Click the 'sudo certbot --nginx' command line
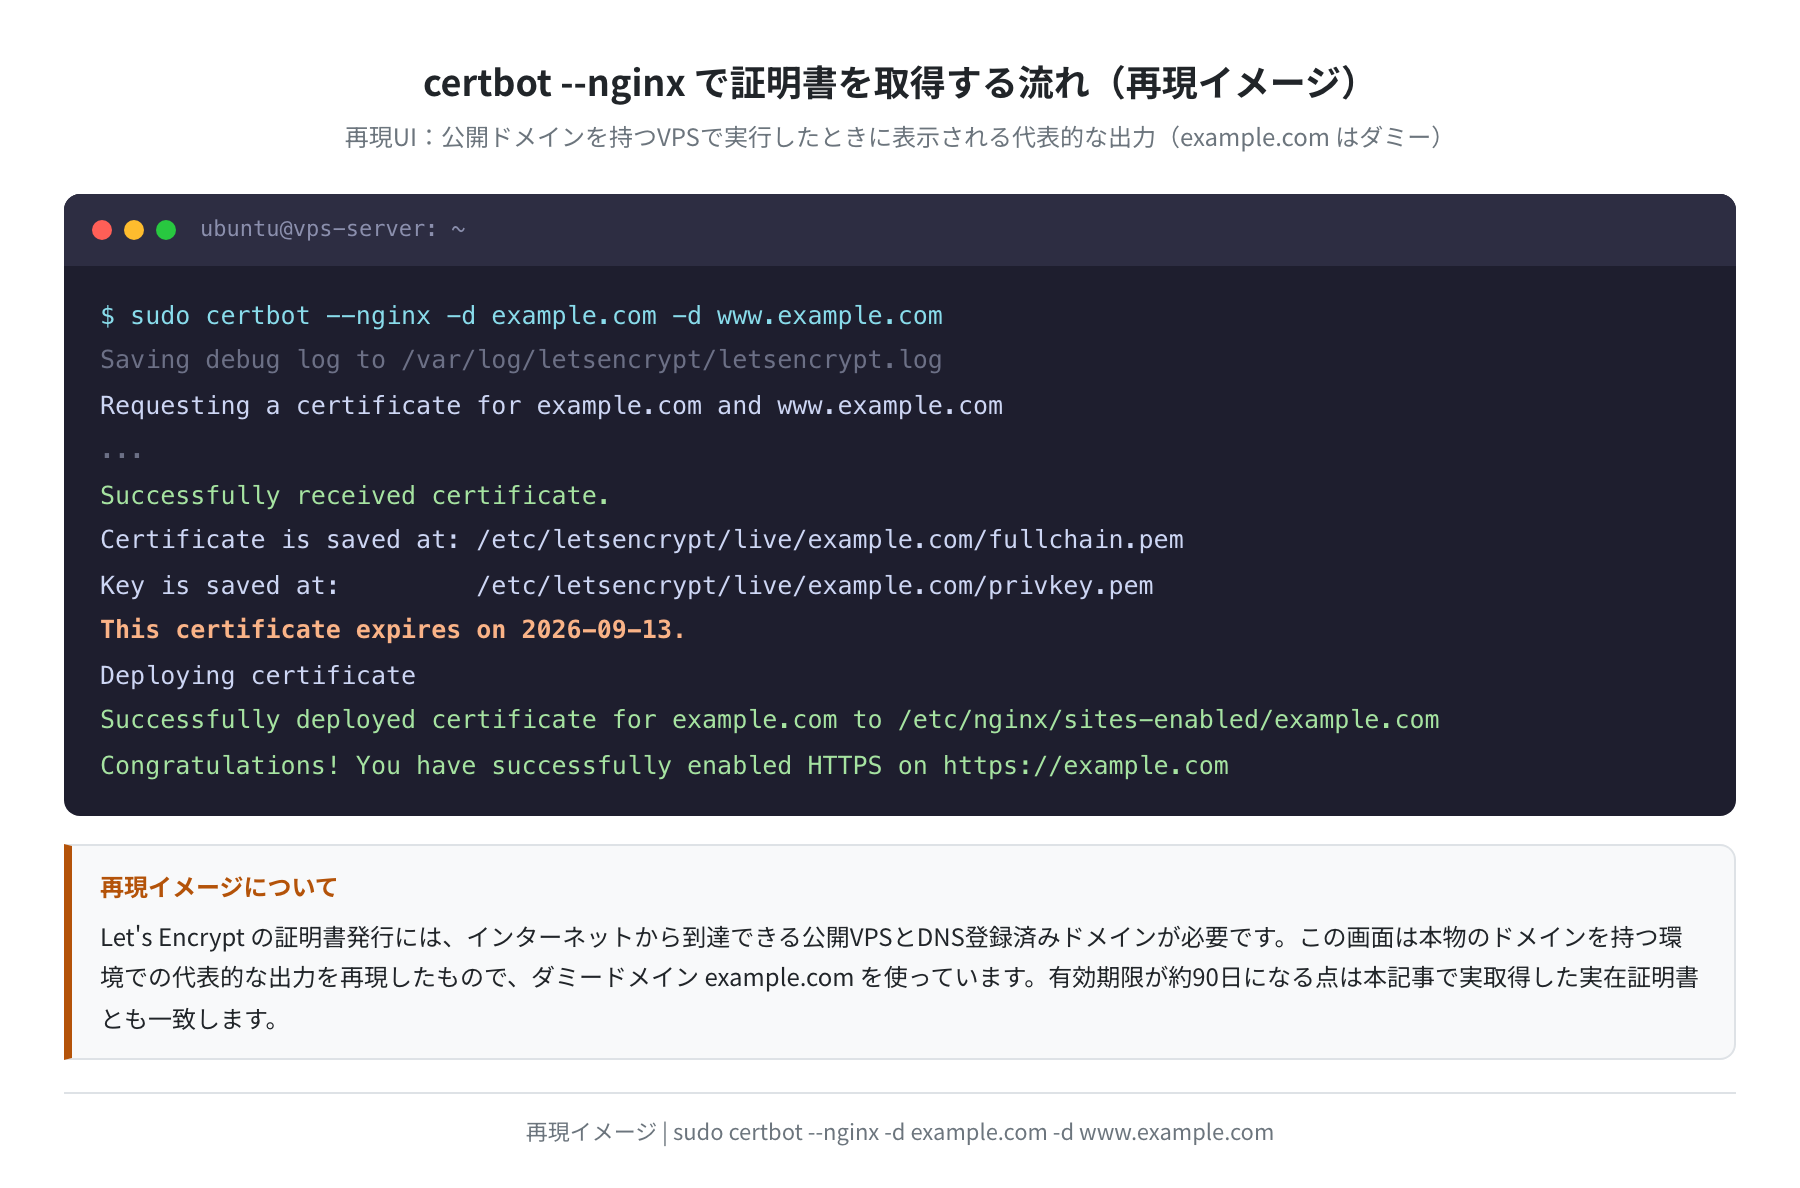The width and height of the screenshot is (1800, 1188). 521,316
